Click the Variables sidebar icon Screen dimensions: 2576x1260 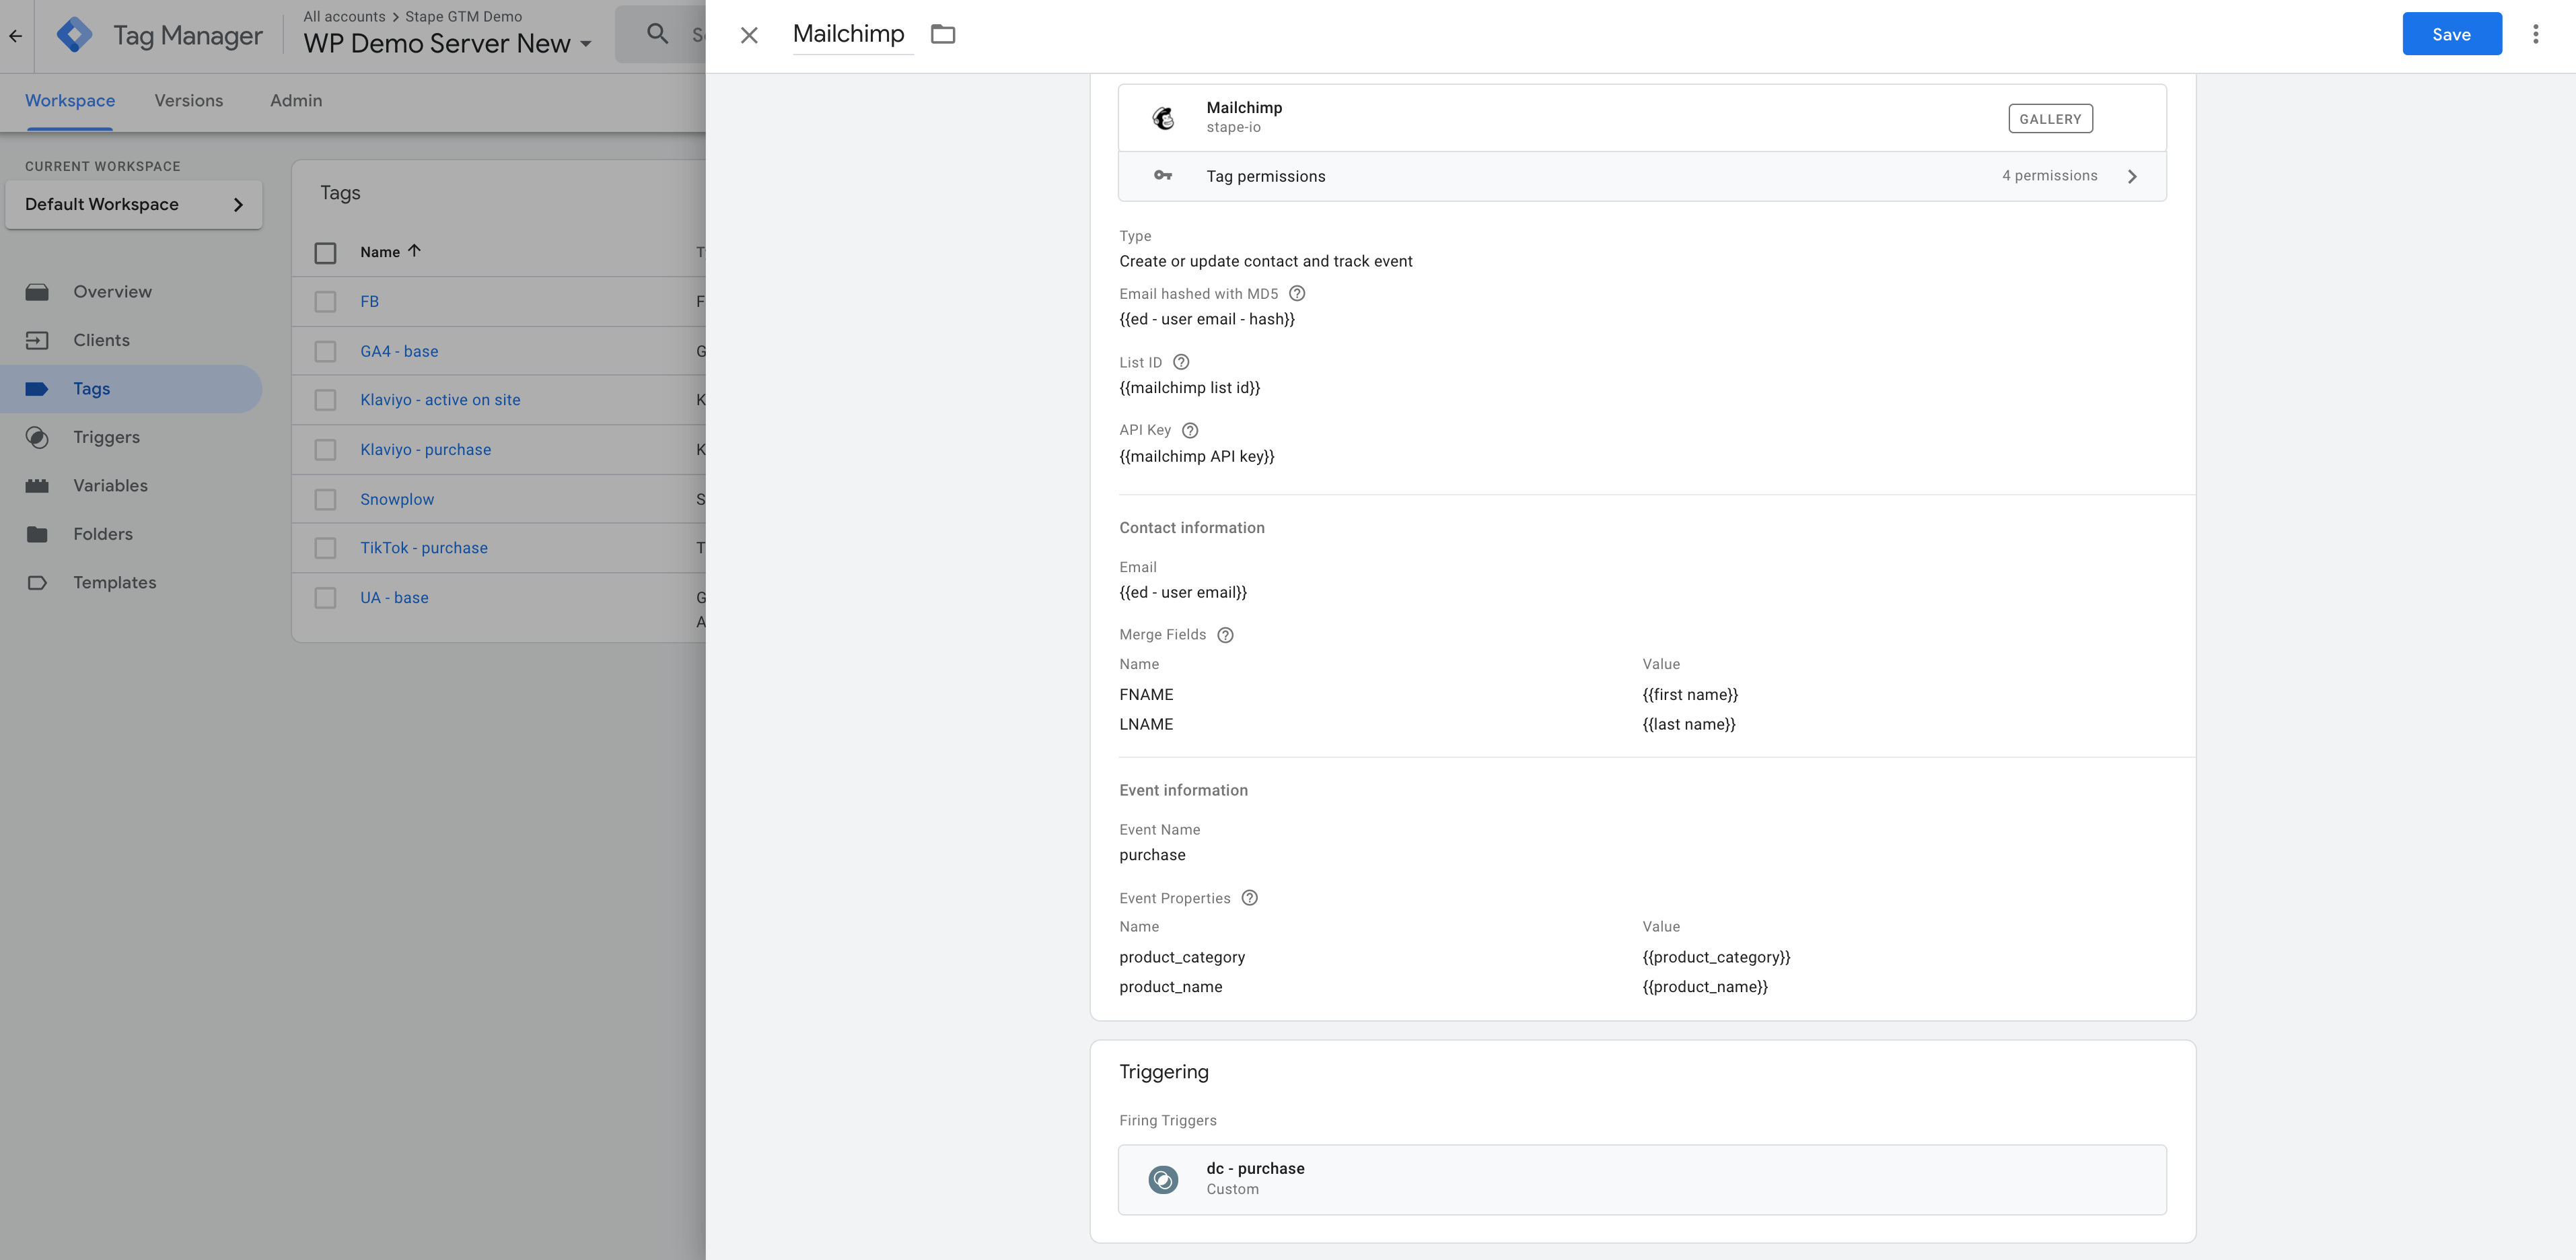pyautogui.click(x=37, y=486)
